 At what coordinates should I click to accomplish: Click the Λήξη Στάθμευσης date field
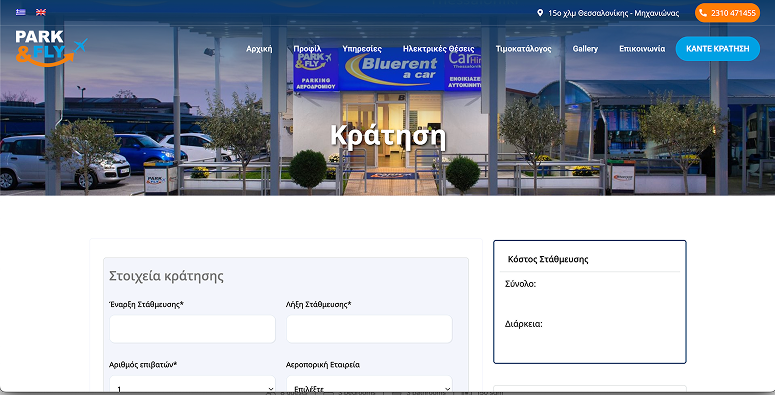(x=369, y=329)
